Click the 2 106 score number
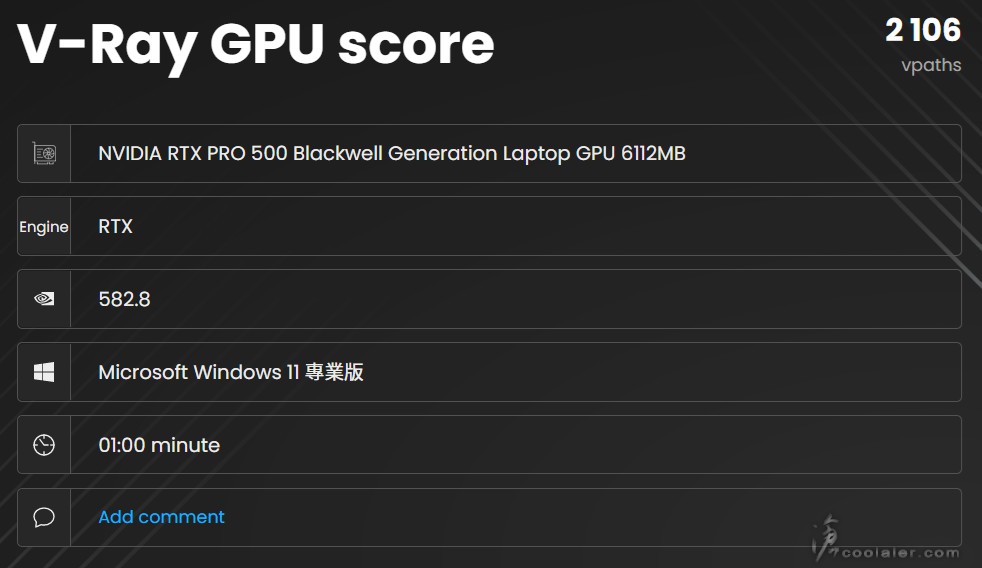This screenshot has width=982, height=568. point(922,30)
